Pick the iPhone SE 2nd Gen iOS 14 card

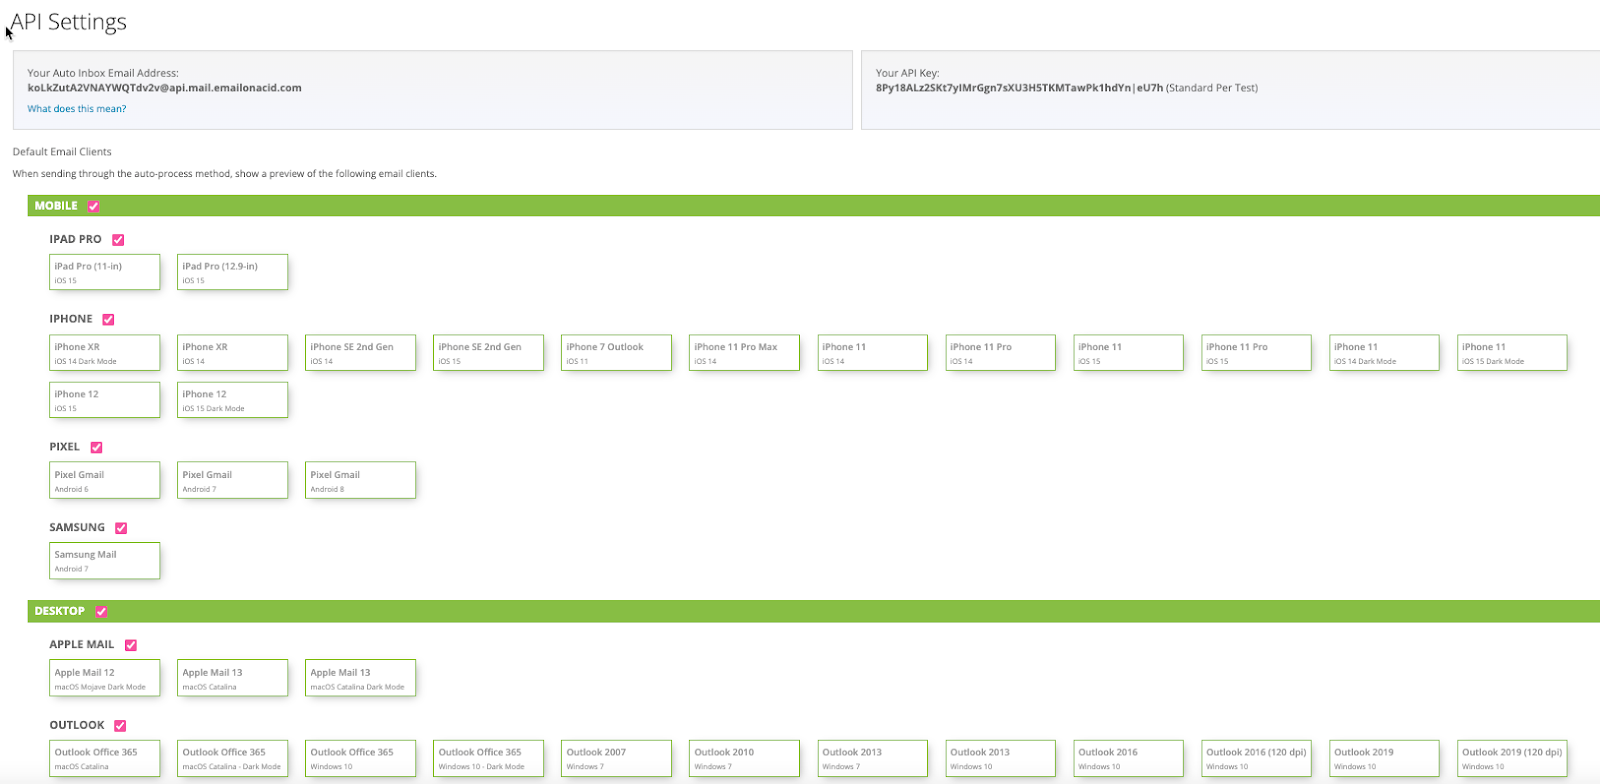361,353
